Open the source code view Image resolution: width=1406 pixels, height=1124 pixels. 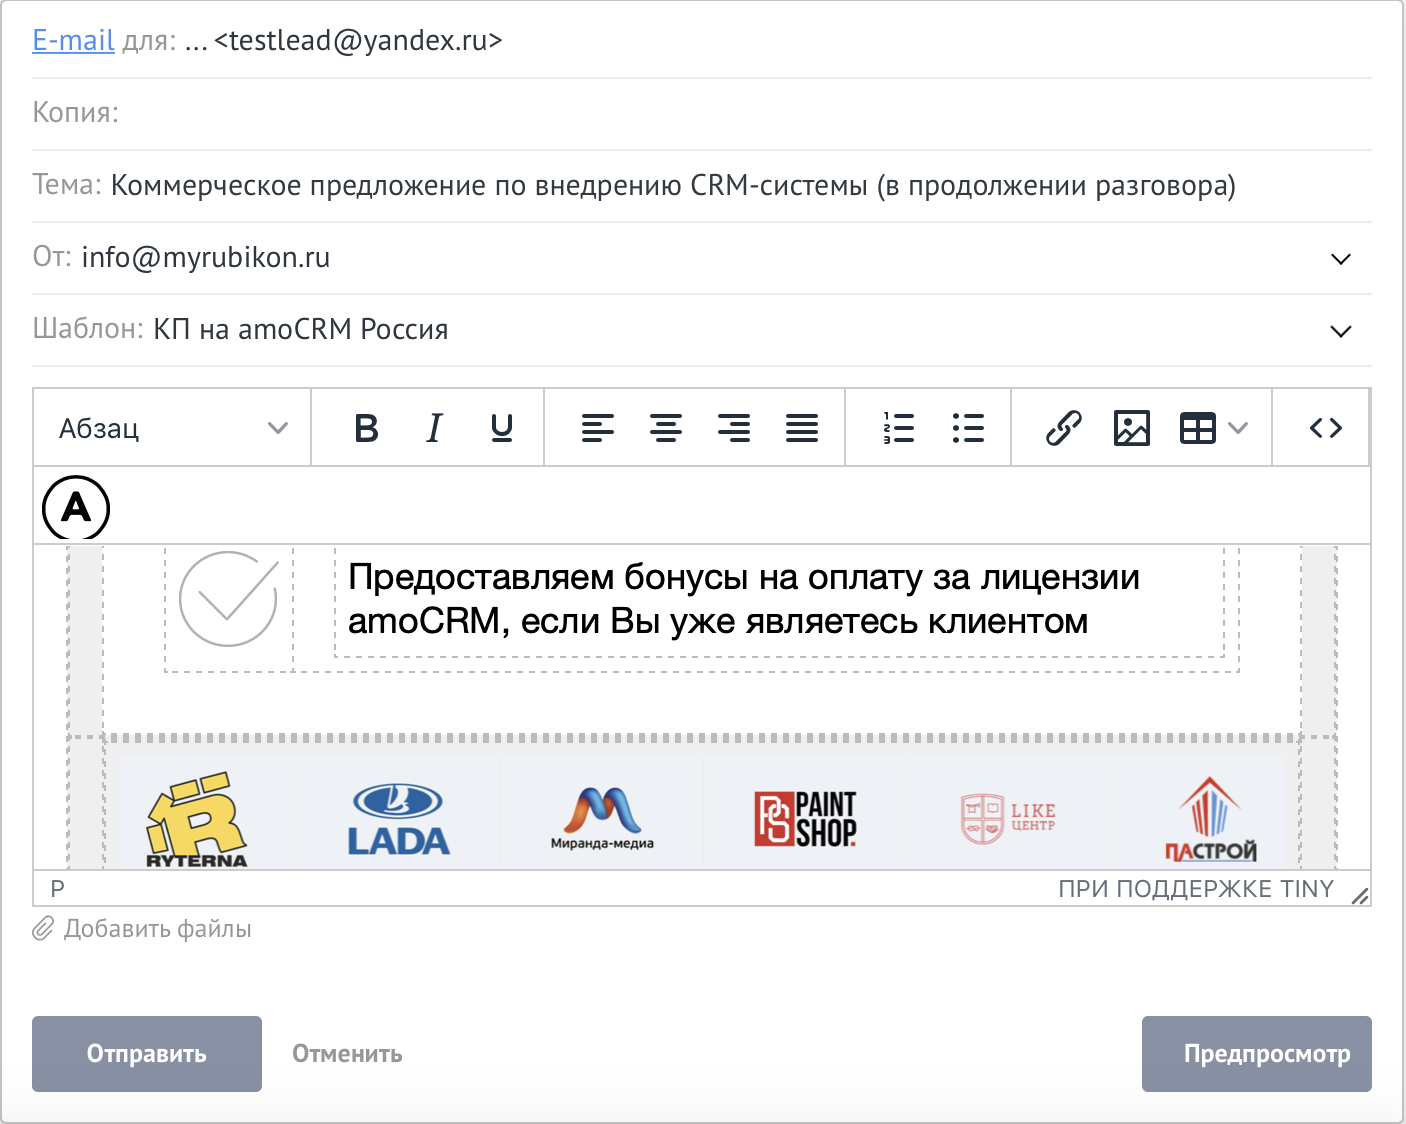tap(1326, 428)
